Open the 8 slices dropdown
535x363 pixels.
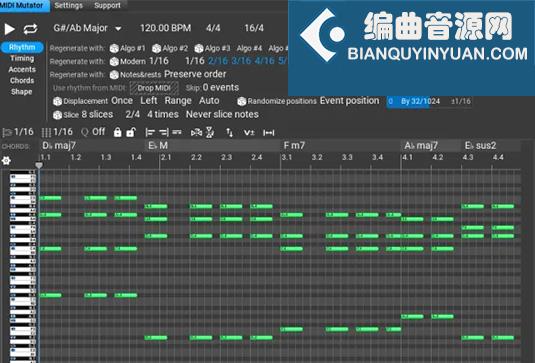97,115
